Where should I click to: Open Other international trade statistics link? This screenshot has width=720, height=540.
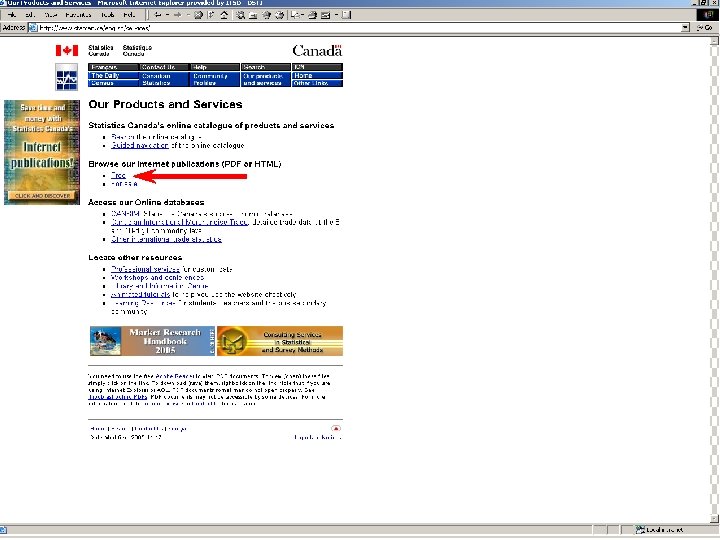click(166, 239)
